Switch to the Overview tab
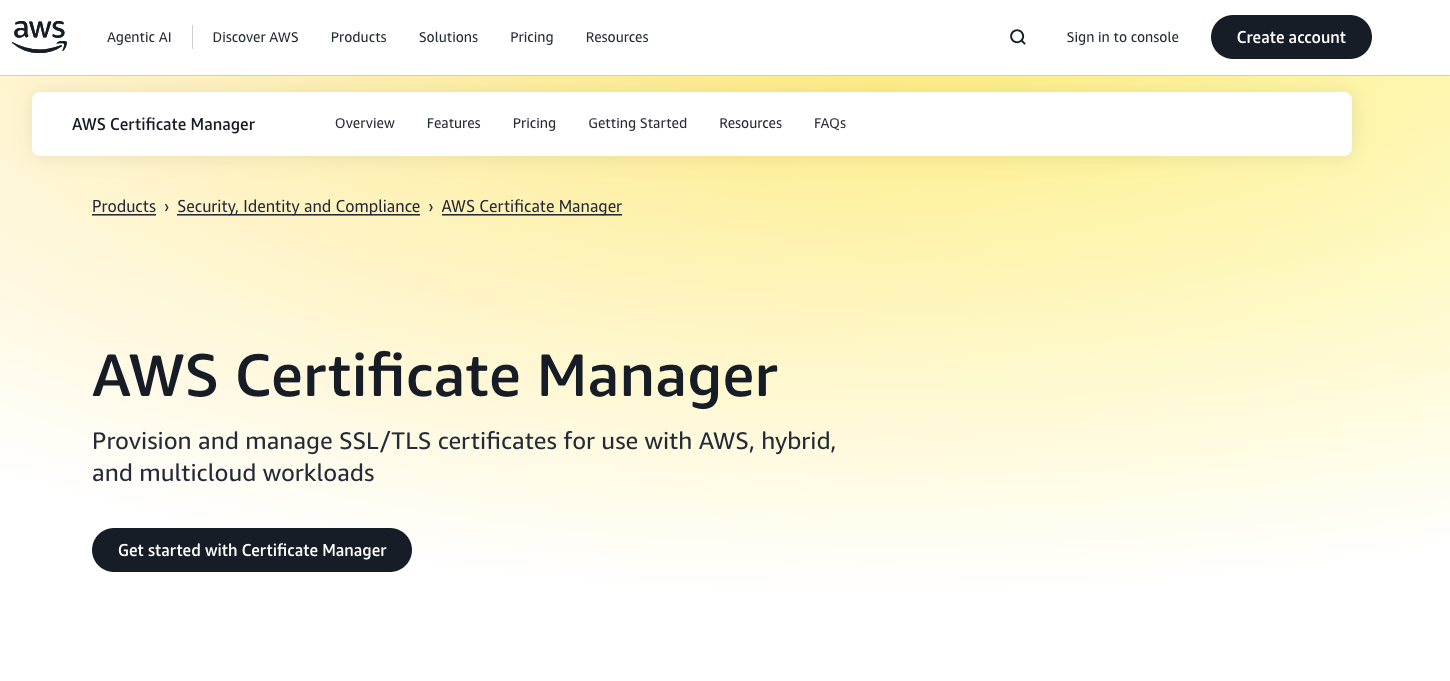 coord(364,123)
